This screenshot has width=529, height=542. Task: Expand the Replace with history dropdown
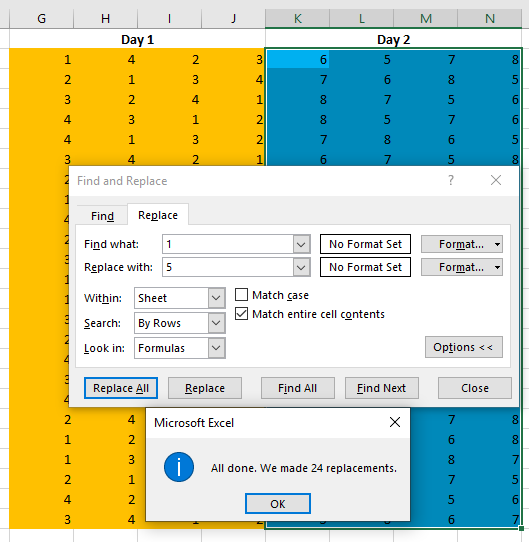point(301,268)
